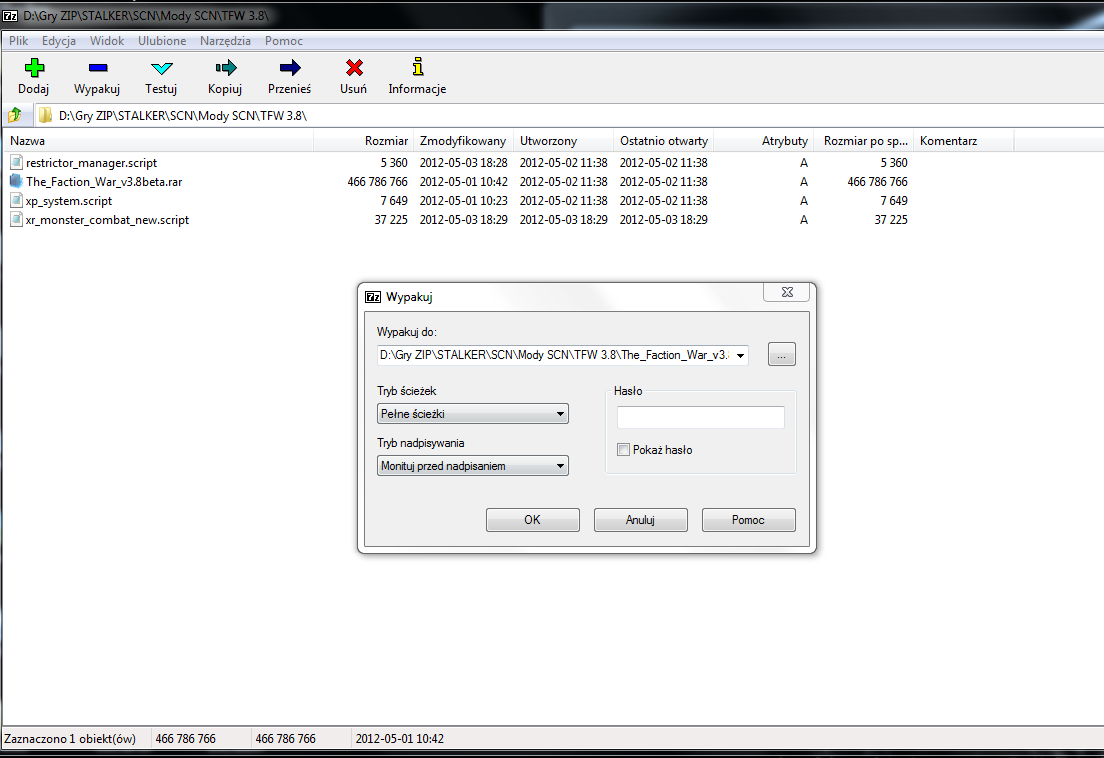The image size is (1104, 758).
Task: Expand the Wypakuj do path dropdown
Action: pos(741,355)
